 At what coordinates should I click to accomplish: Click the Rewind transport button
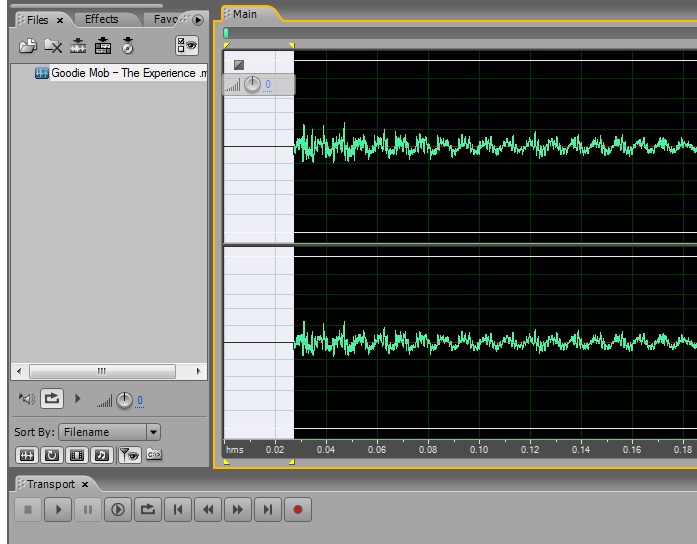click(x=208, y=509)
